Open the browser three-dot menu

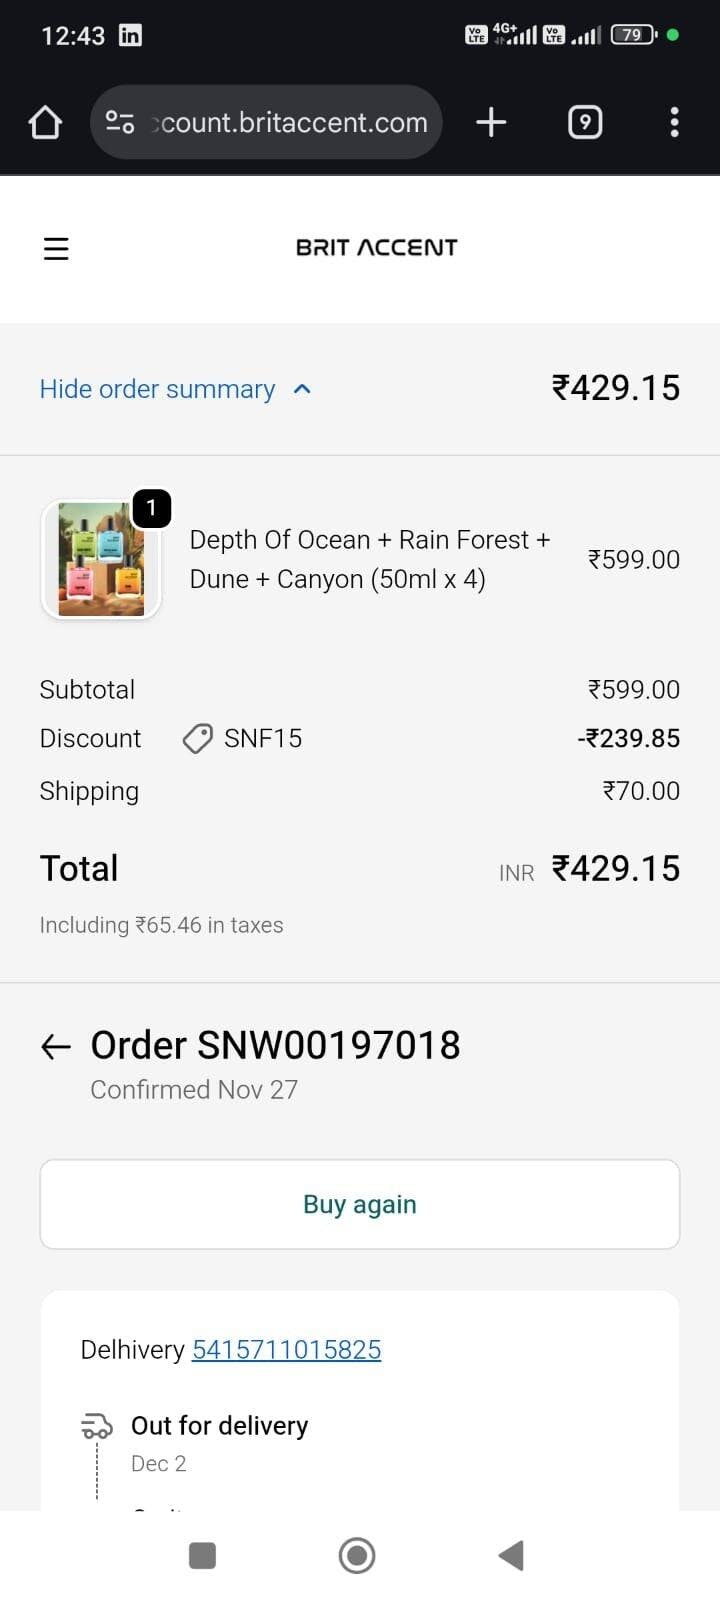coord(675,122)
